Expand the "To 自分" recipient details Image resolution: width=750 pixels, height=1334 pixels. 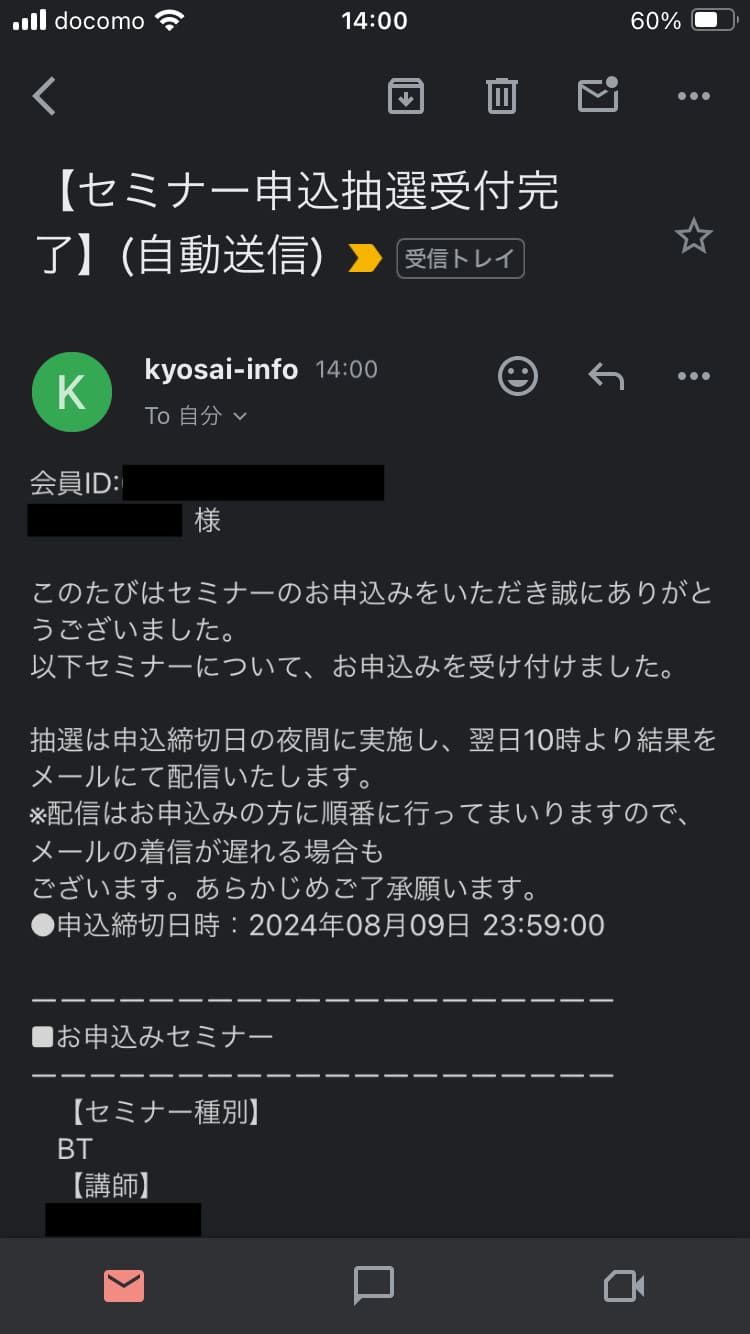(195, 416)
